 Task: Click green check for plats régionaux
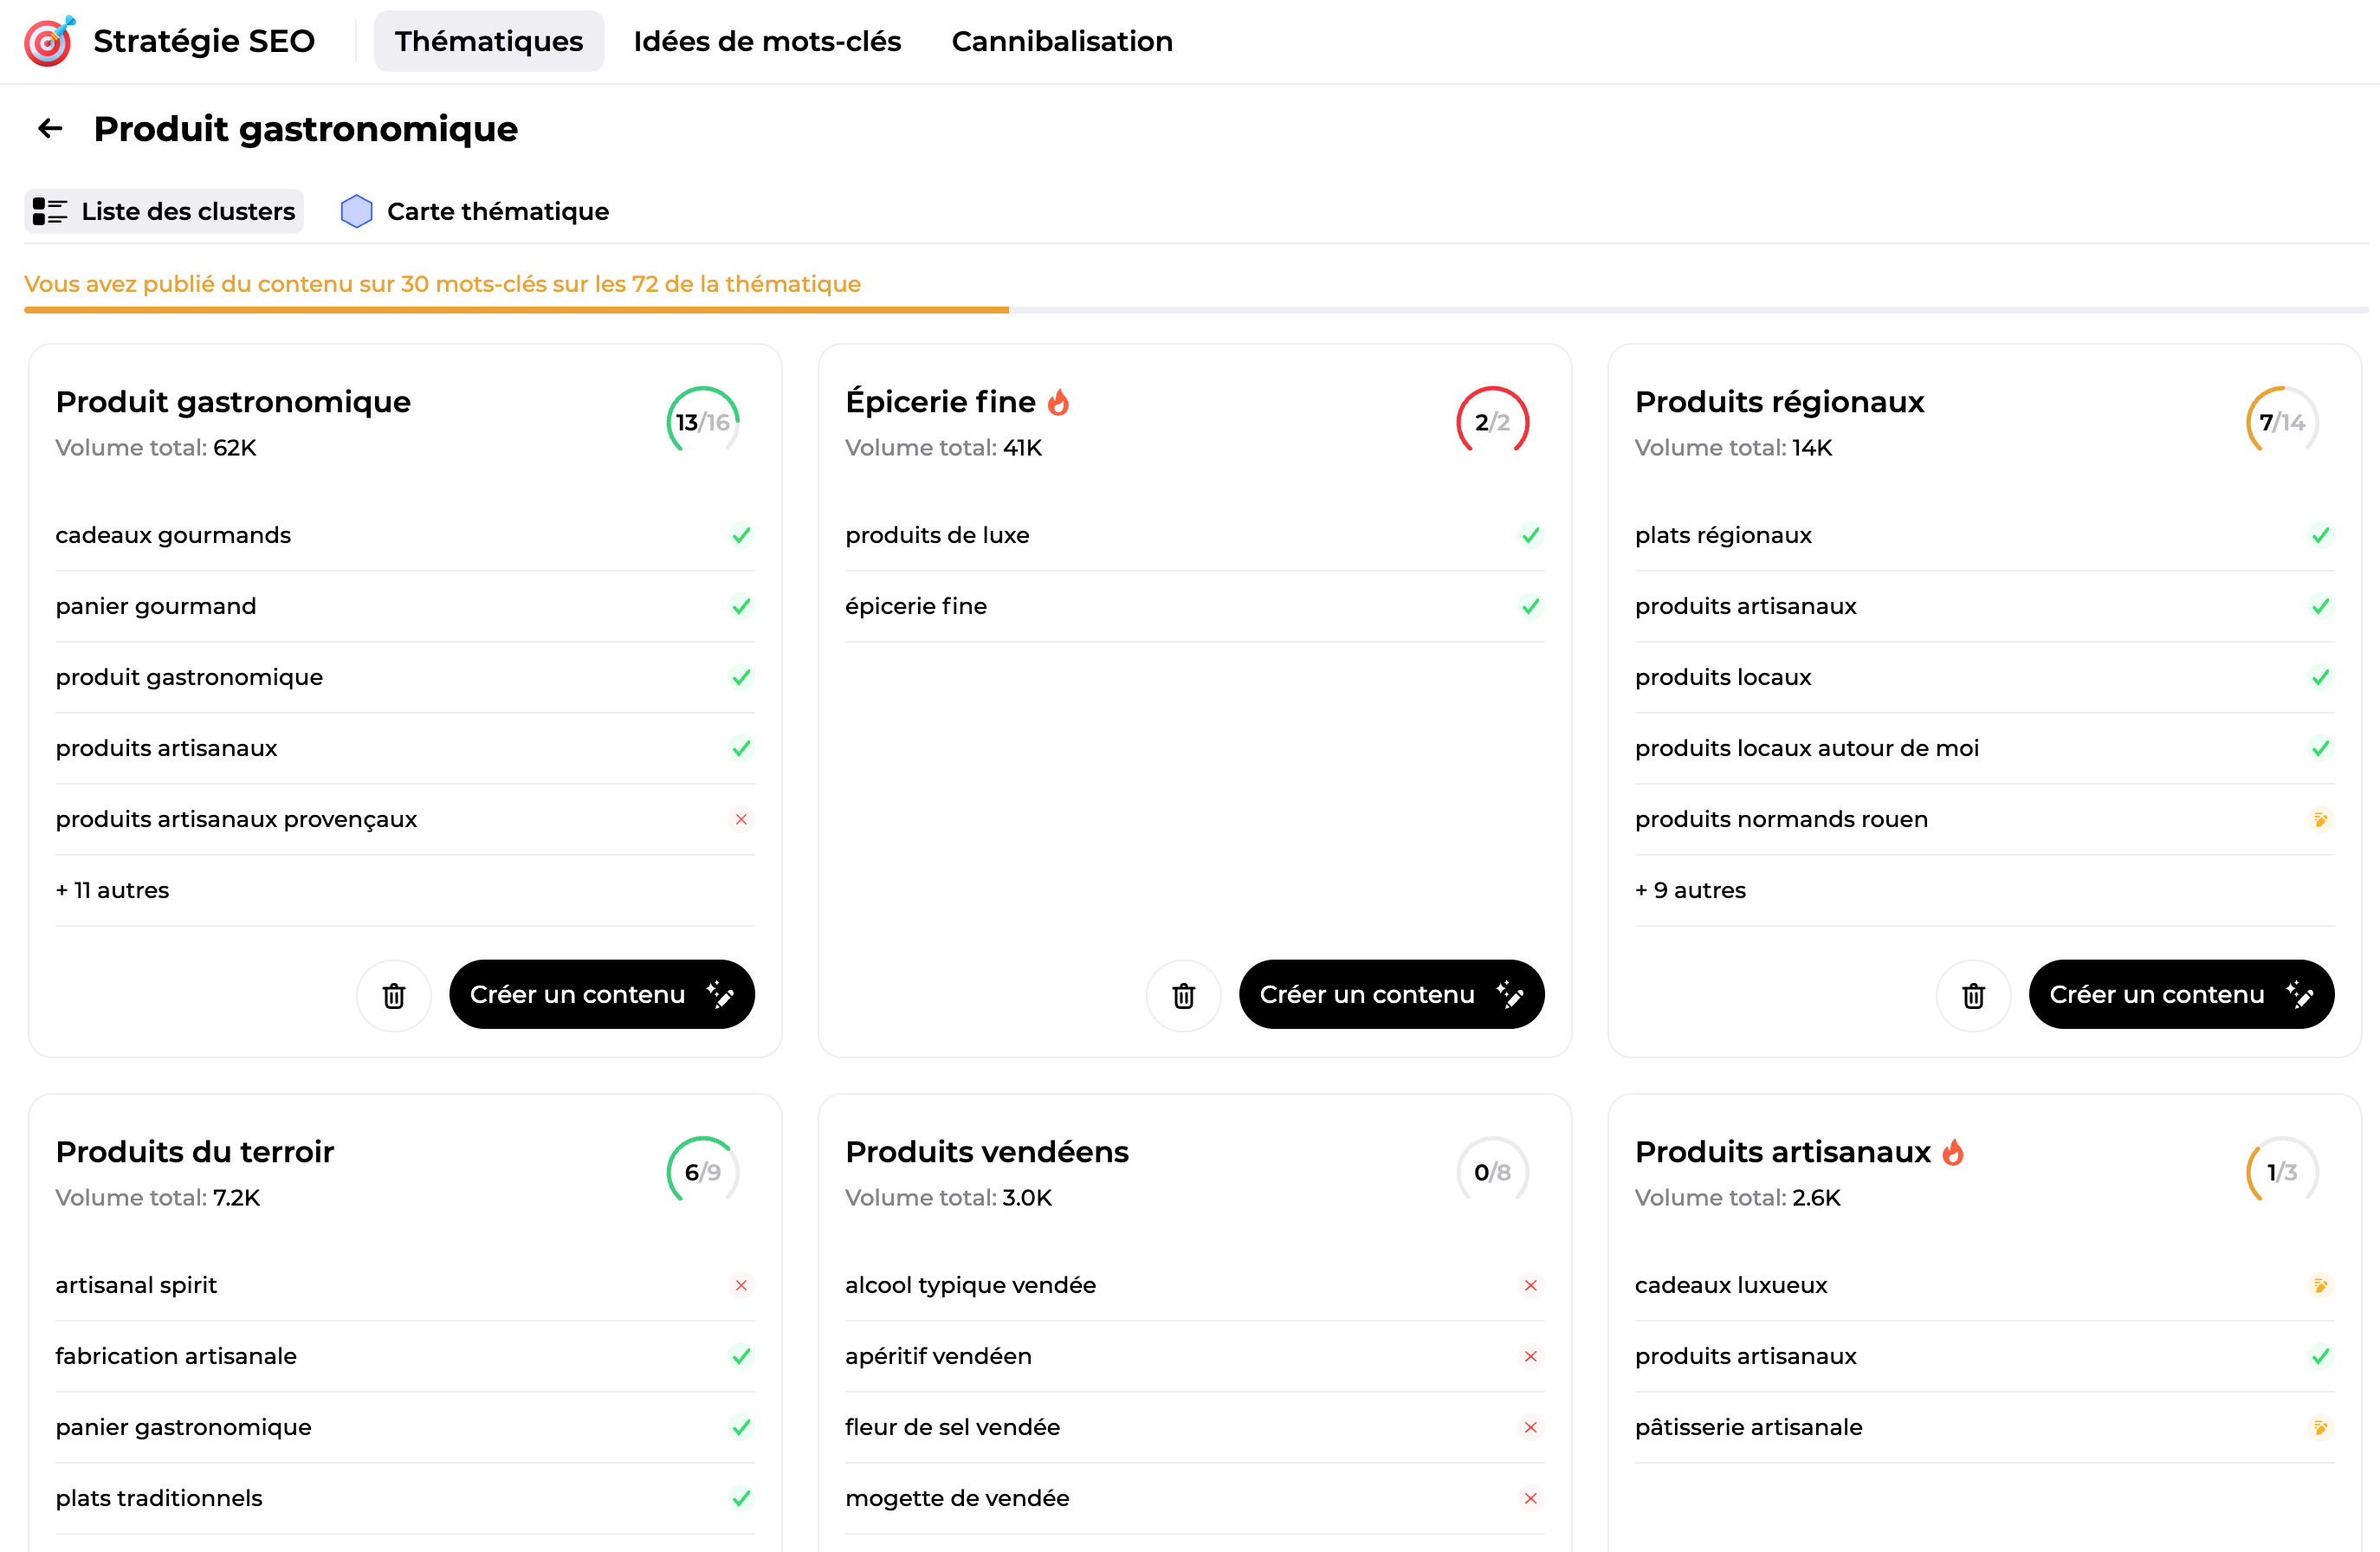[2320, 535]
